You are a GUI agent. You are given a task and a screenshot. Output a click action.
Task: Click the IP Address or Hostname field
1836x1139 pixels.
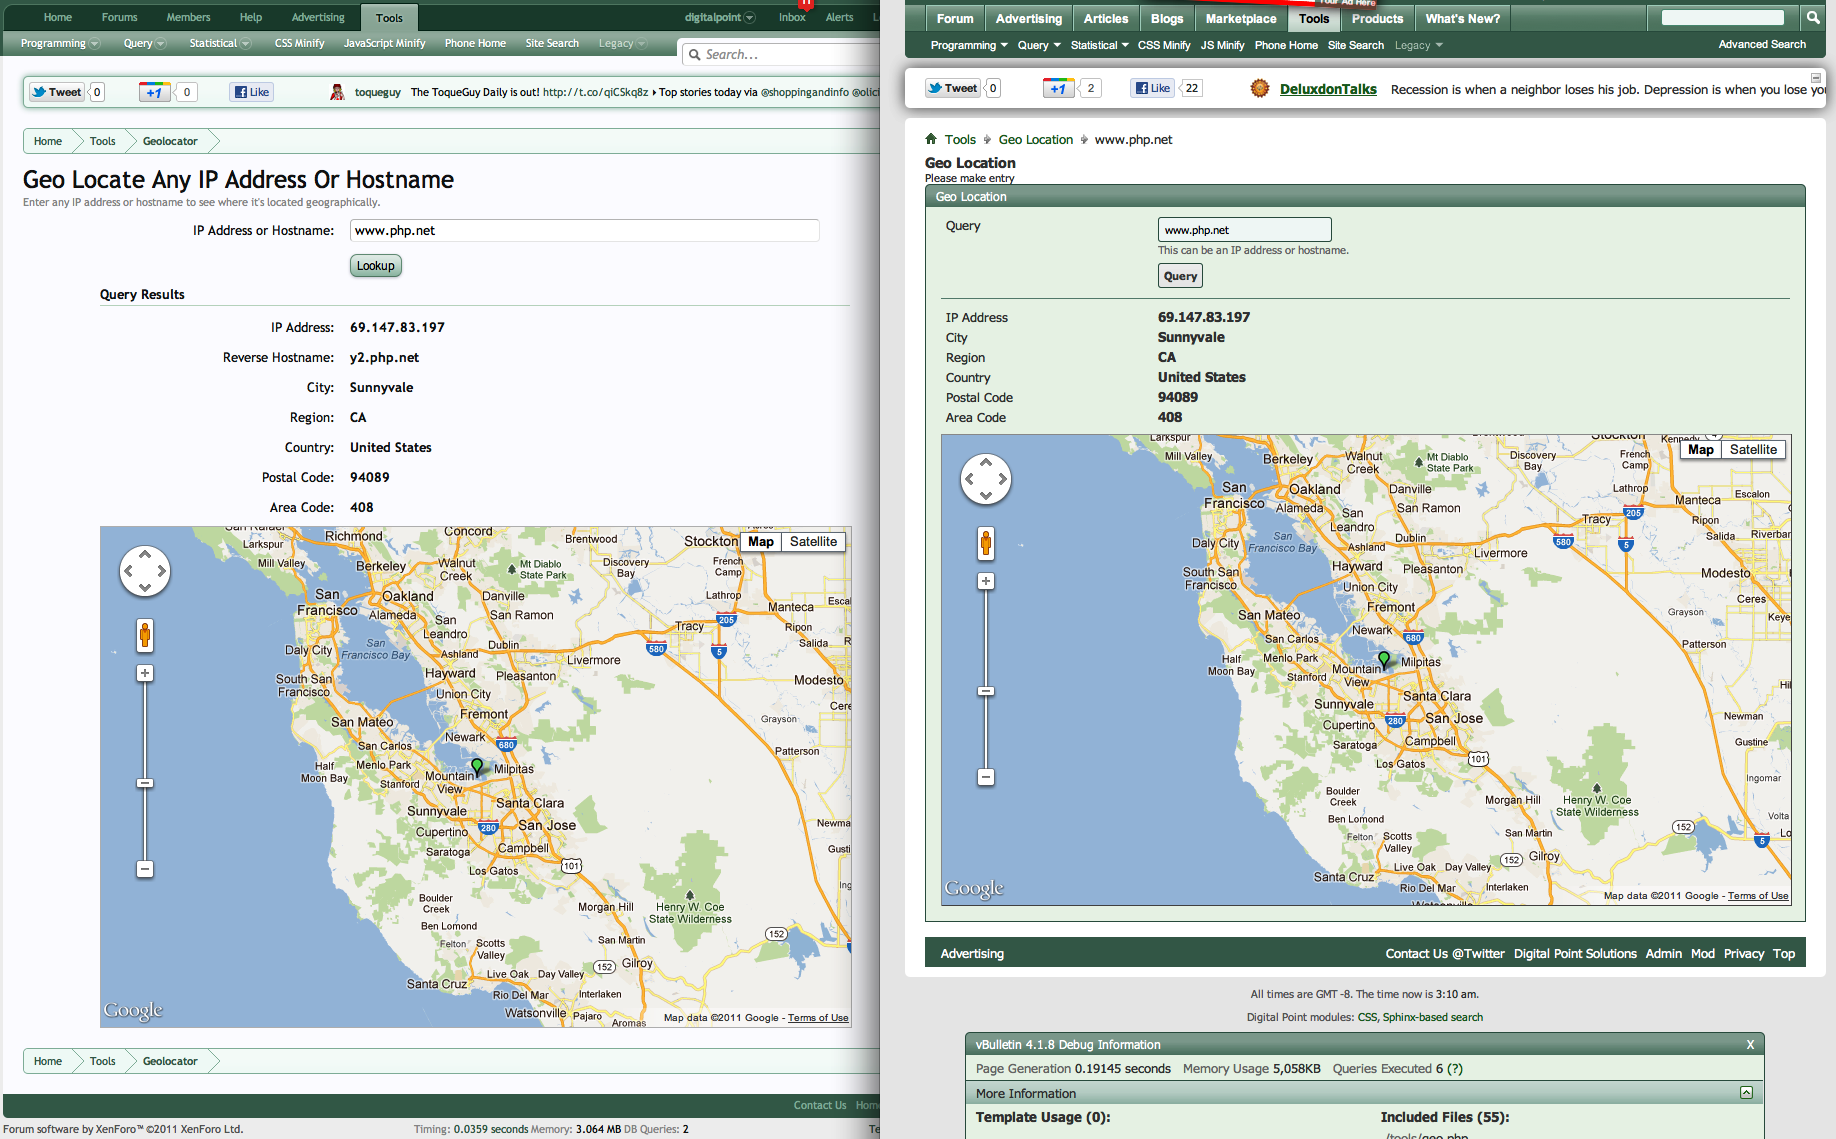[x=584, y=231]
